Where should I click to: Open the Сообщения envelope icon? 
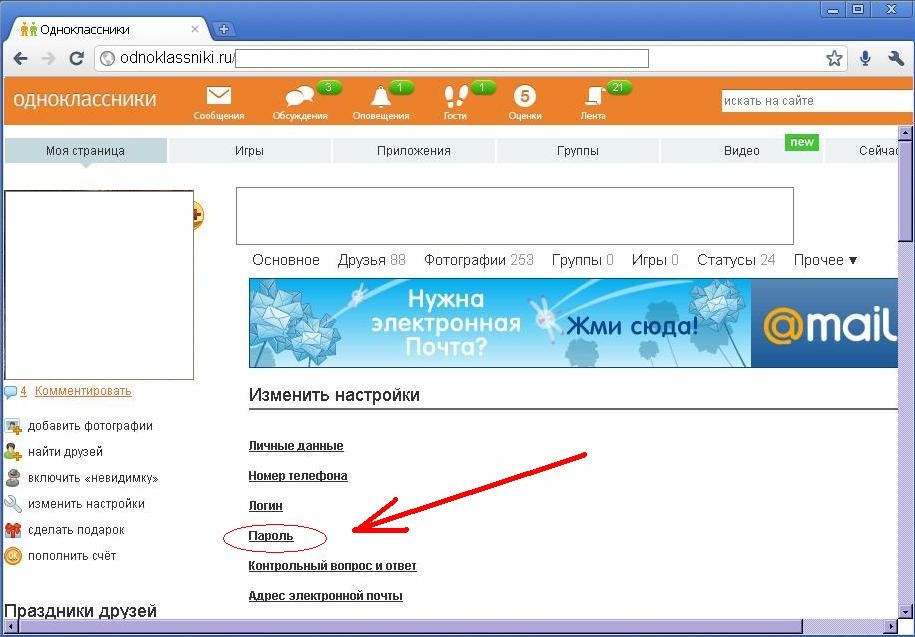(219, 96)
